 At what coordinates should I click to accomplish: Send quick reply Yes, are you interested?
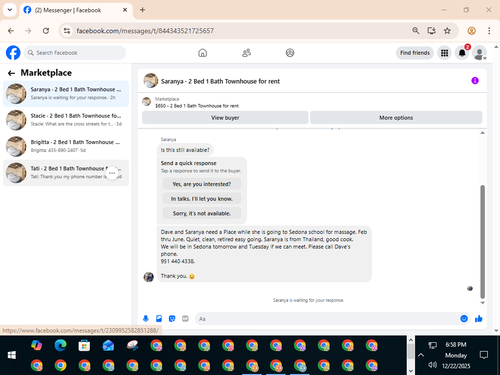(202, 184)
